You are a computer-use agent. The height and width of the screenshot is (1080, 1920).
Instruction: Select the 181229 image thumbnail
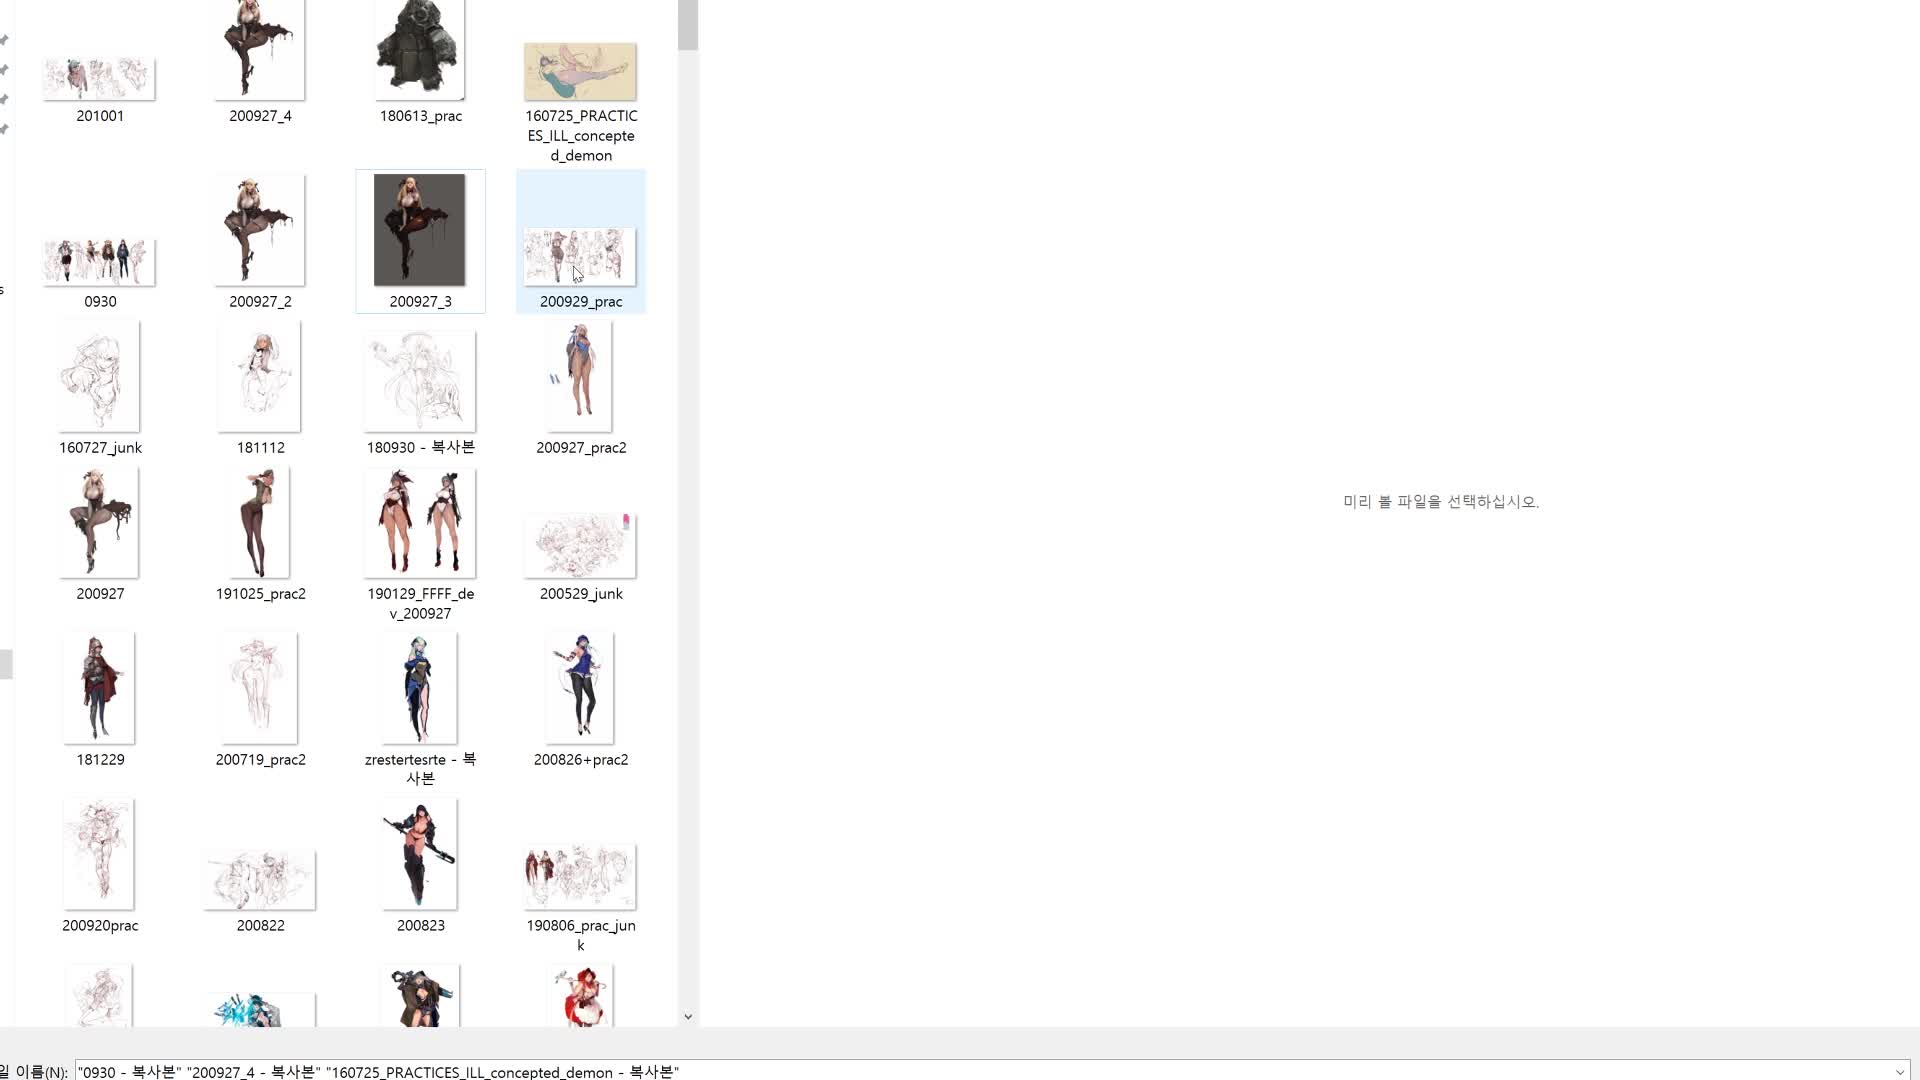99,689
